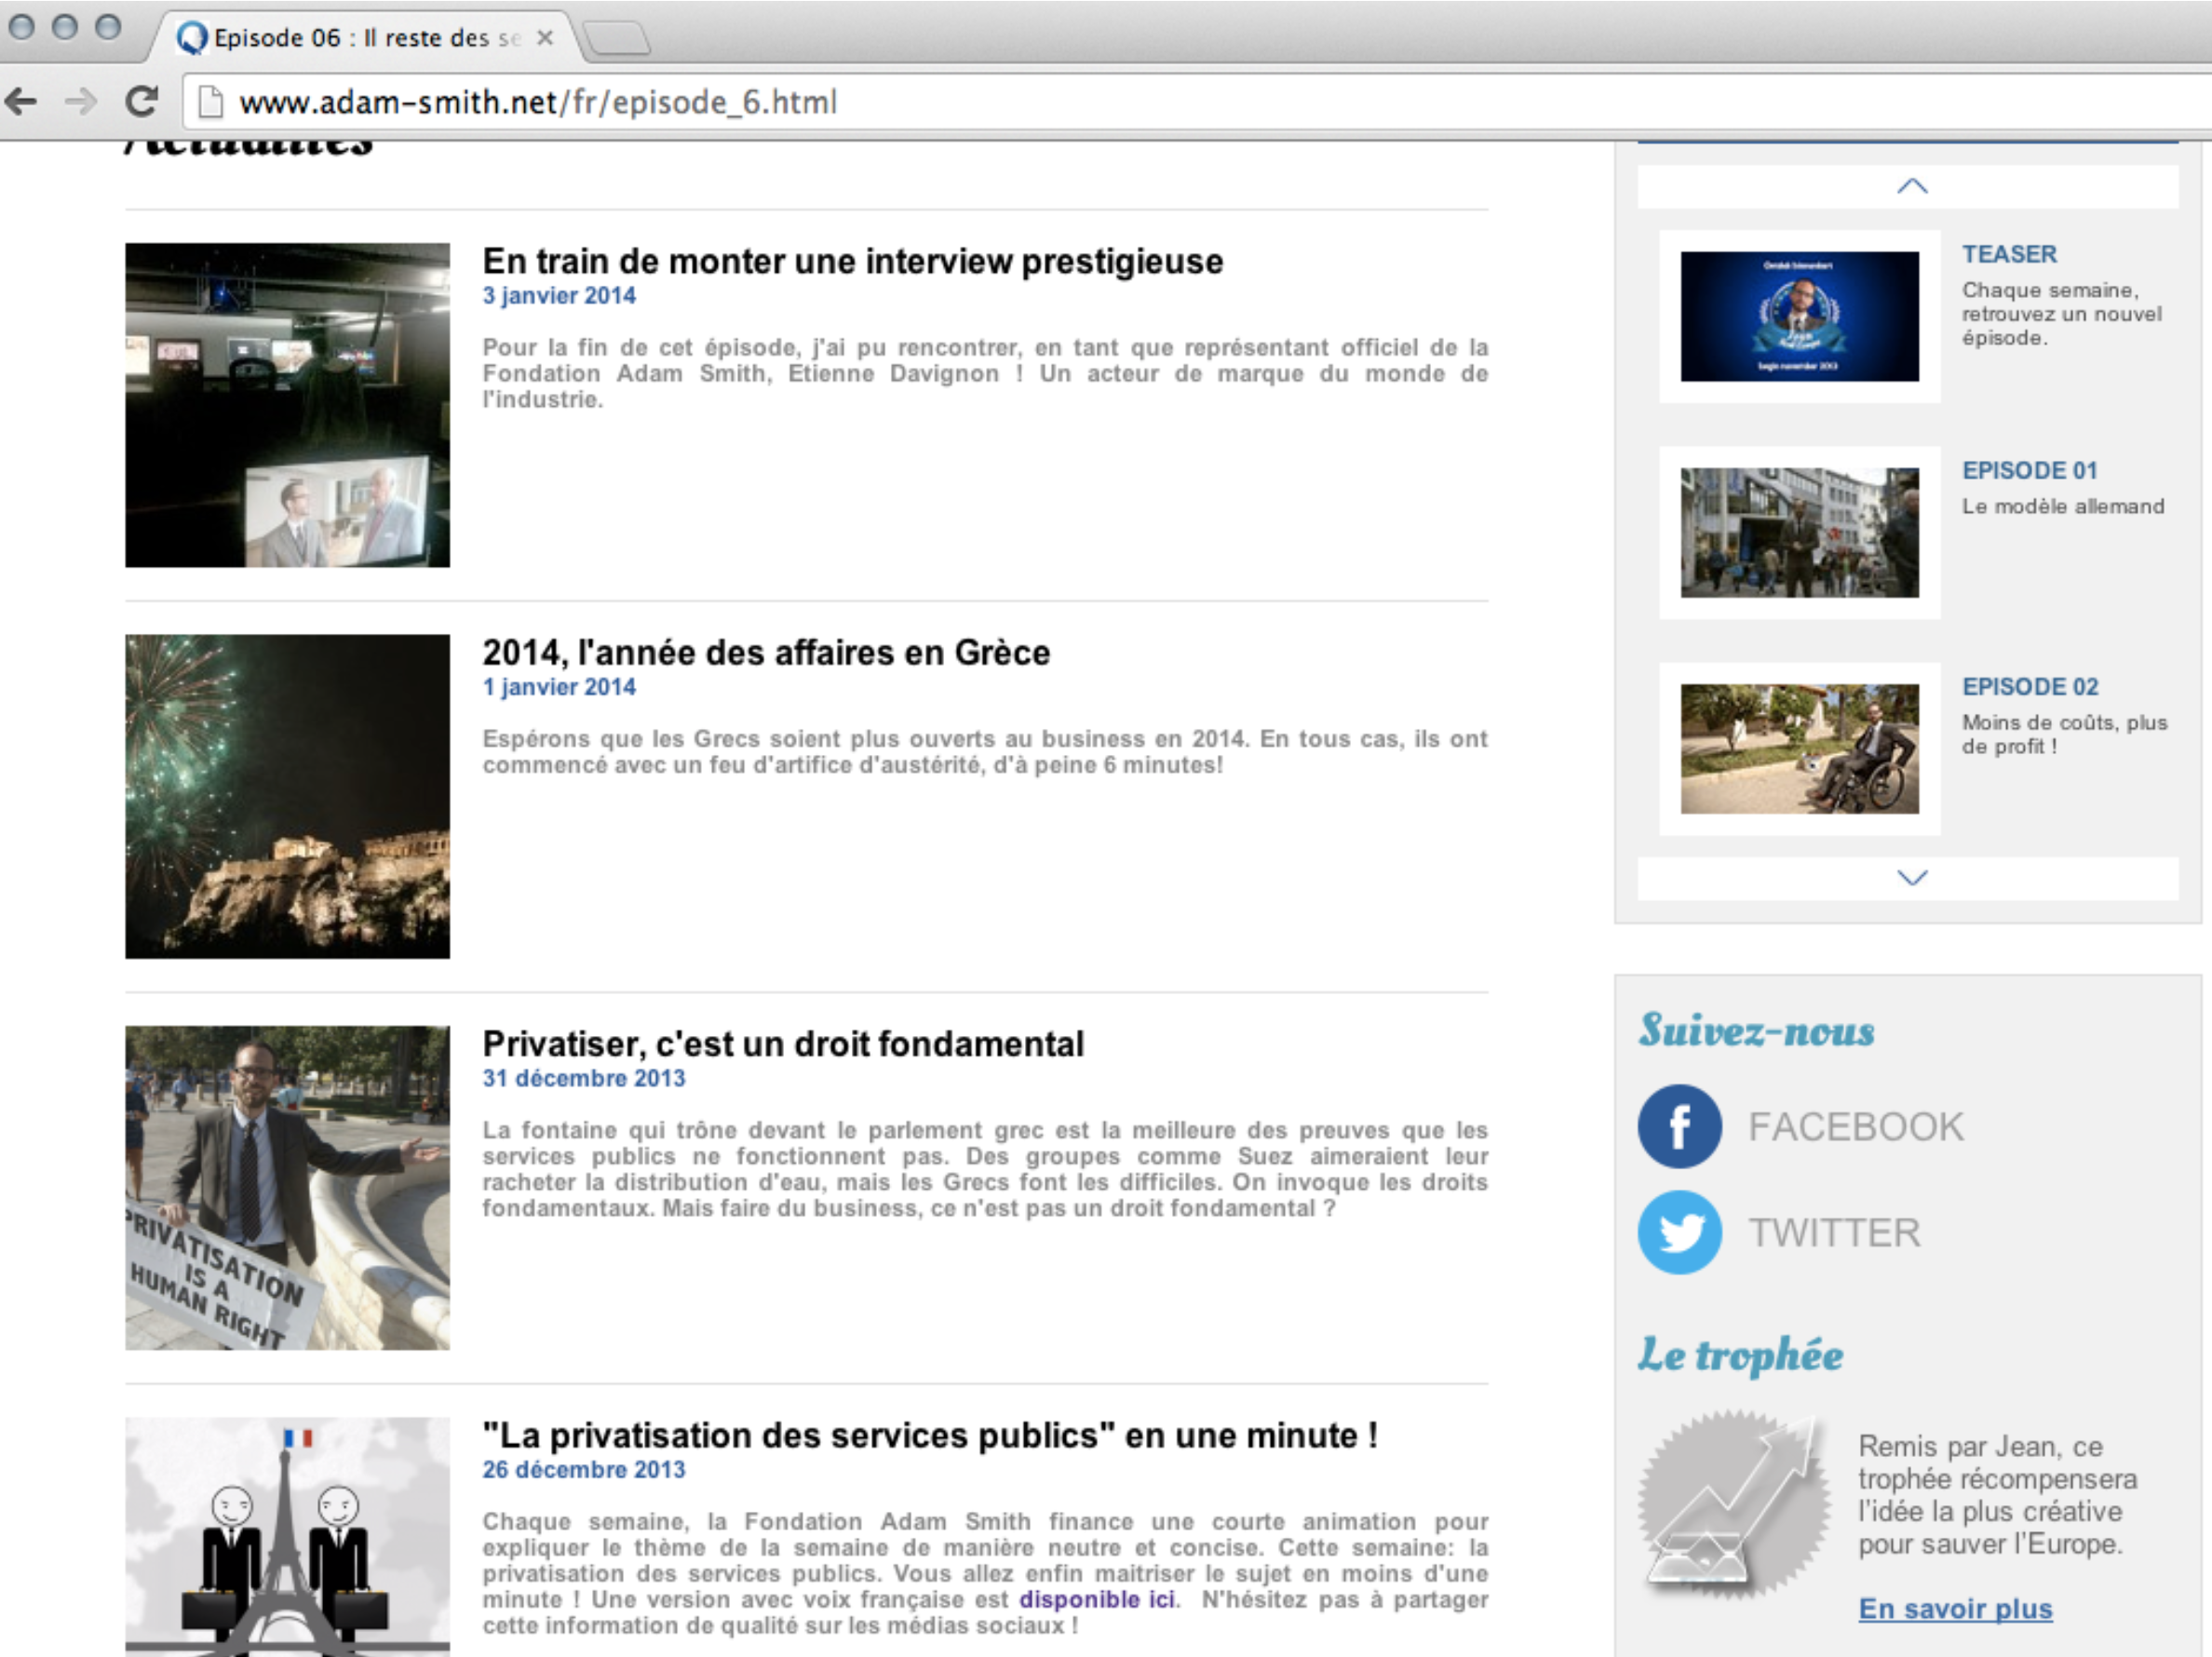Click the EPISODE 02 title link
The image size is (2212, 1657).
coord(2030,686)
